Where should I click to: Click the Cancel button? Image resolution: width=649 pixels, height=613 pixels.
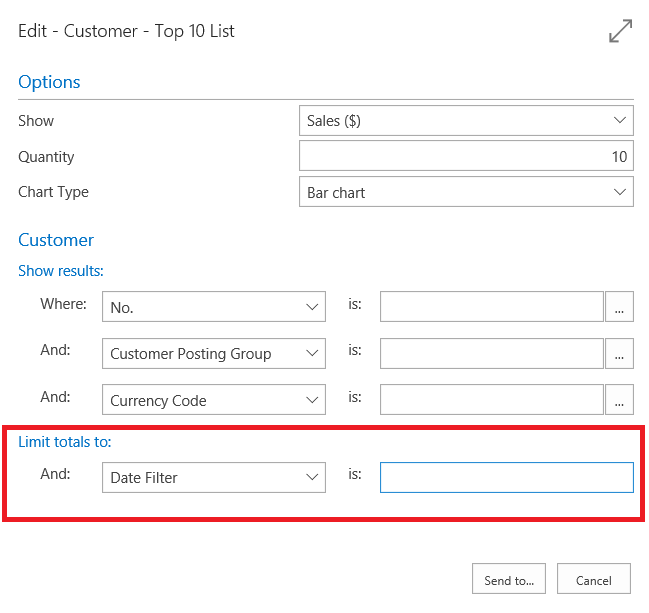point(594,580)
